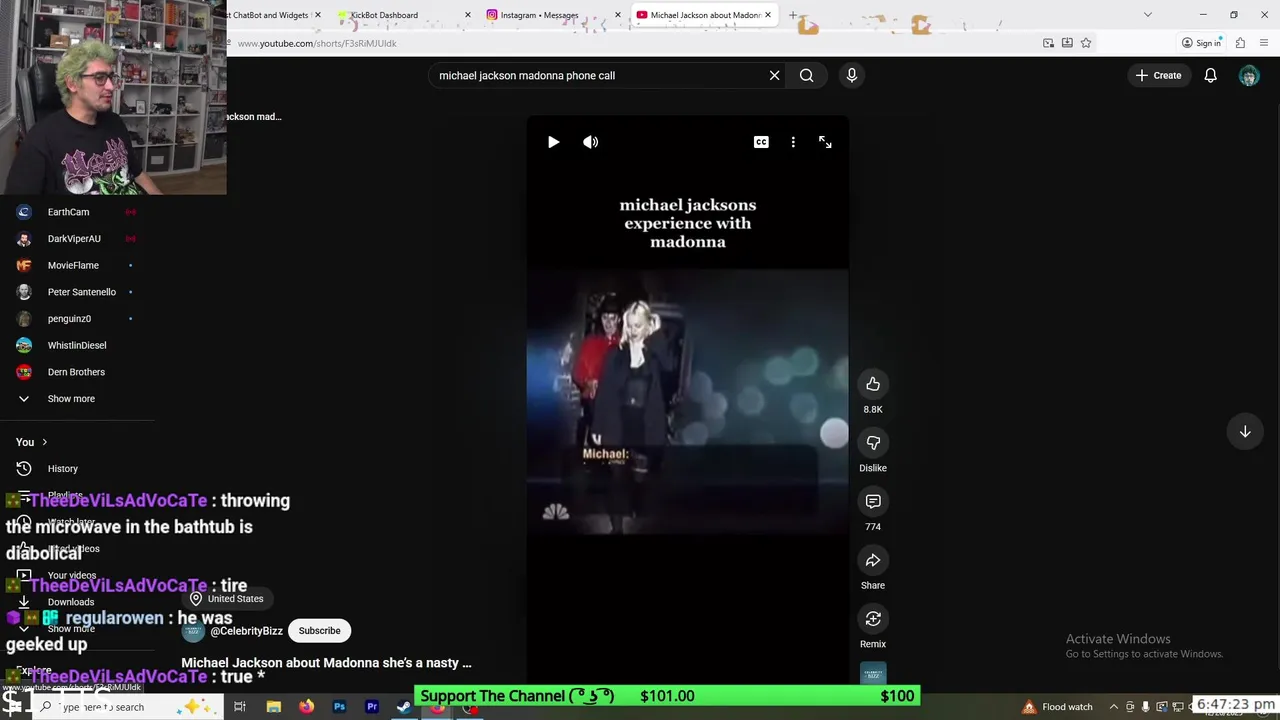Click the install/save page icon in address bar
Viewport: 1280px width, 720px height.
click(1067, 43)
